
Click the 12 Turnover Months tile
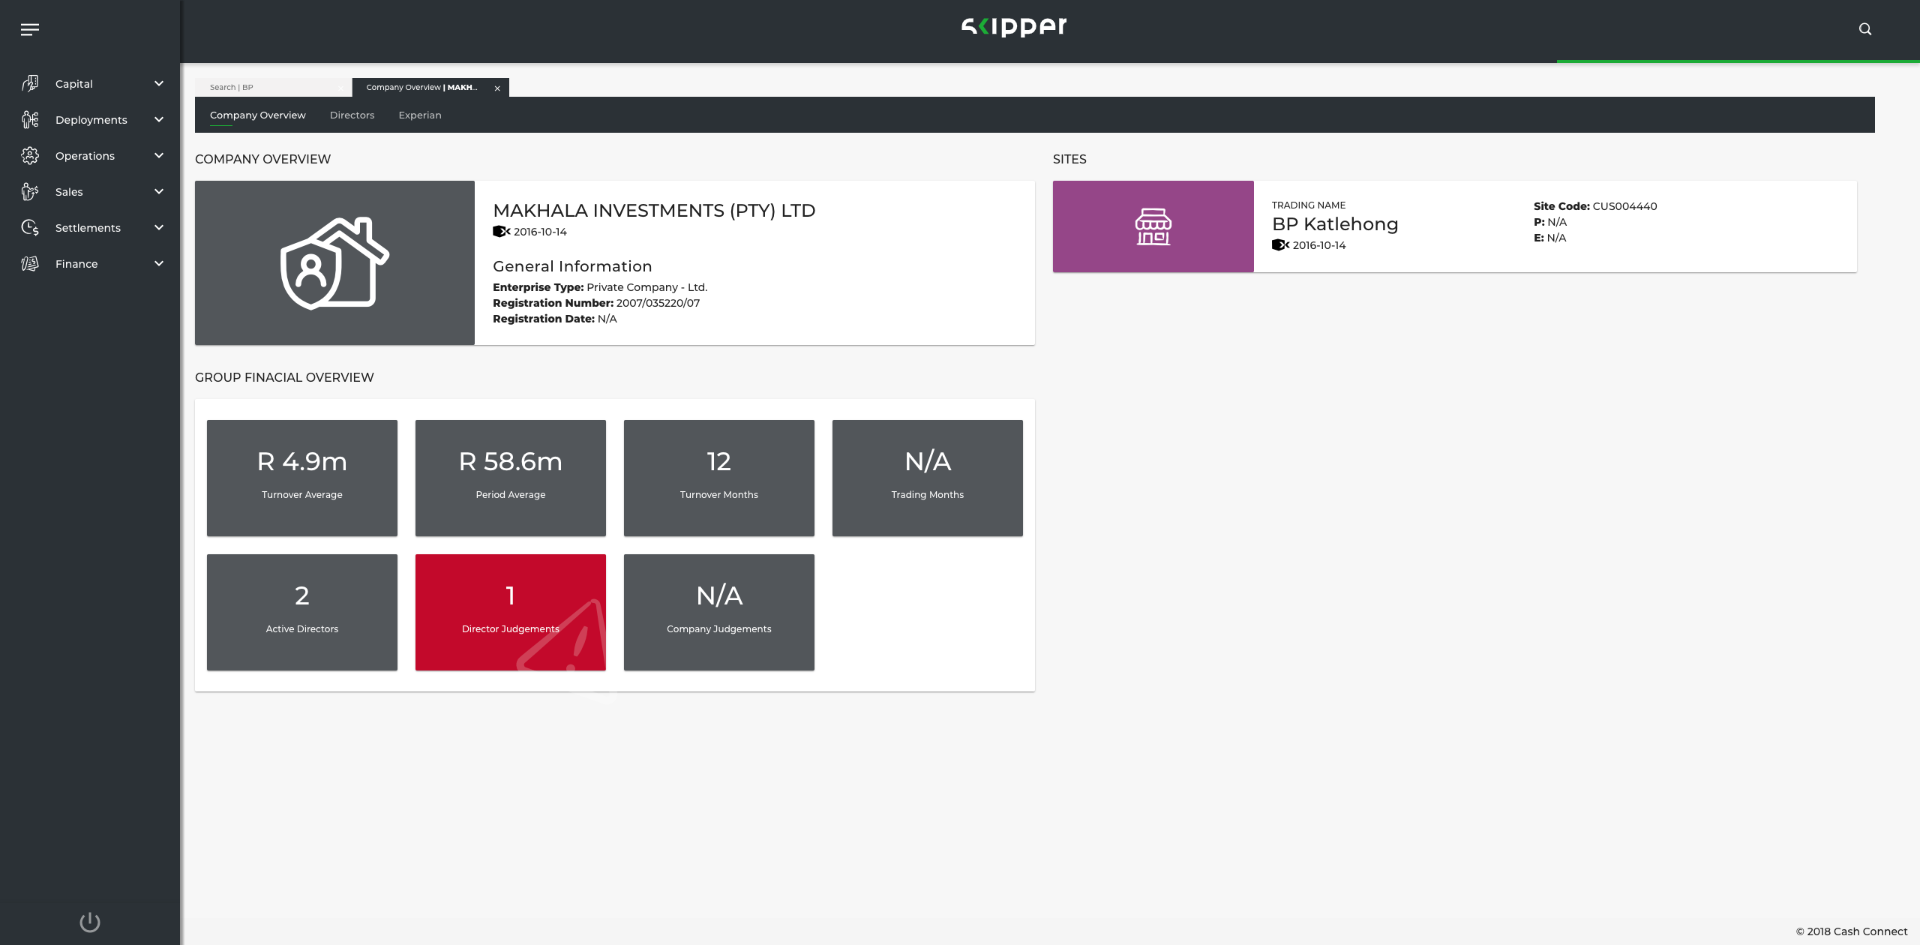(x=719, y=478)
